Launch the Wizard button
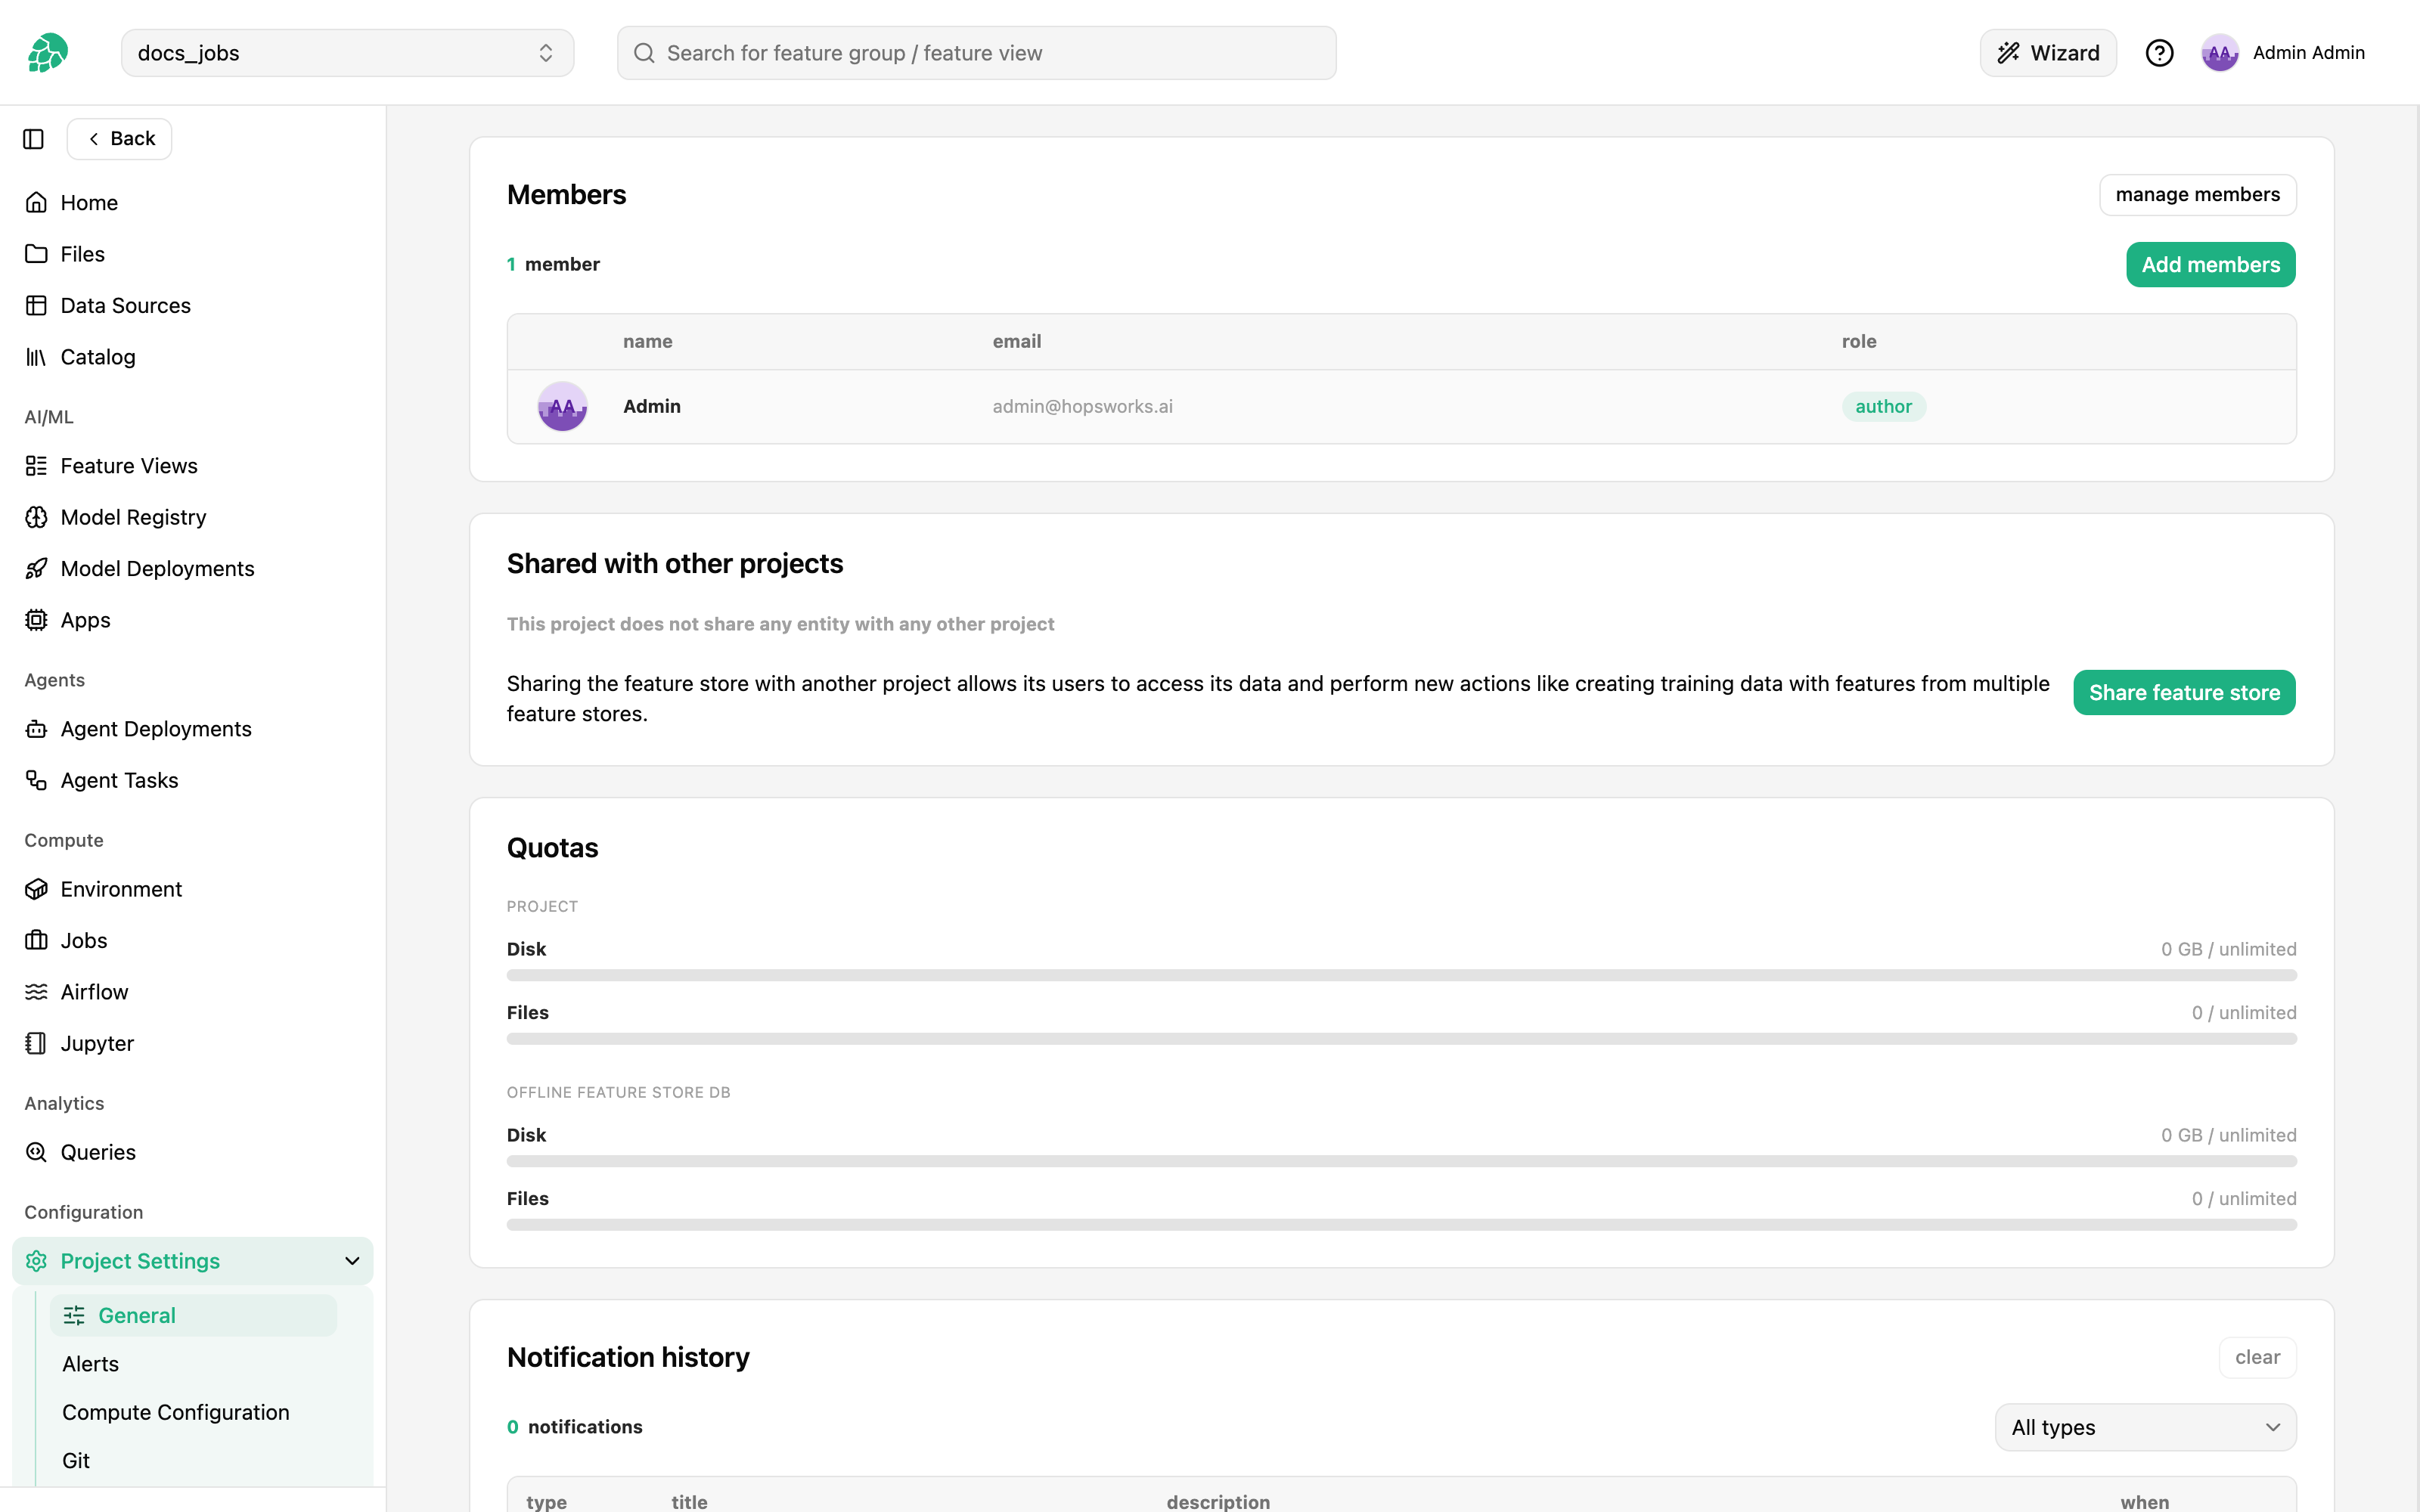 coord(2047,53)
